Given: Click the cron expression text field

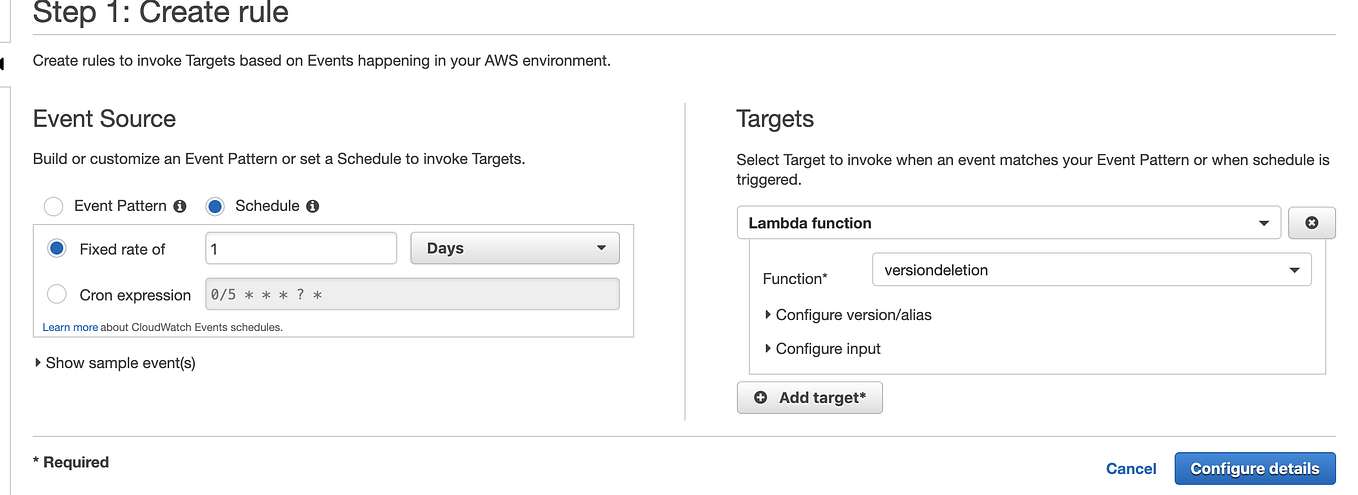Looking at the screenshot, I should (x=412, y=294).
